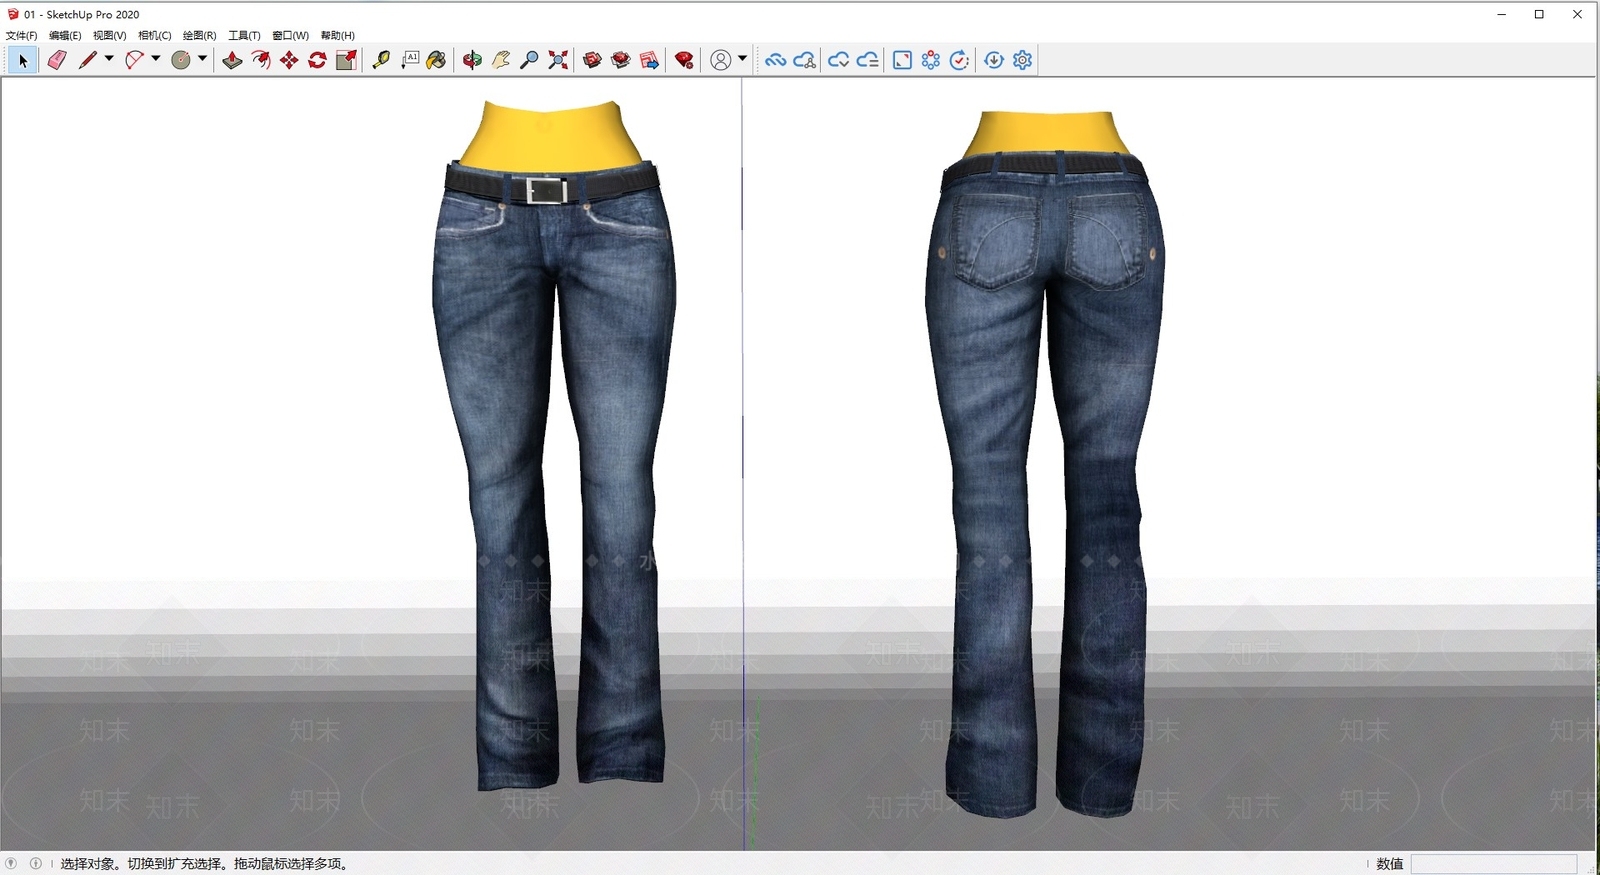The image size is (1600, 875).
Task: Open the 3D Warehouse
Action: (x=592, y=60)
